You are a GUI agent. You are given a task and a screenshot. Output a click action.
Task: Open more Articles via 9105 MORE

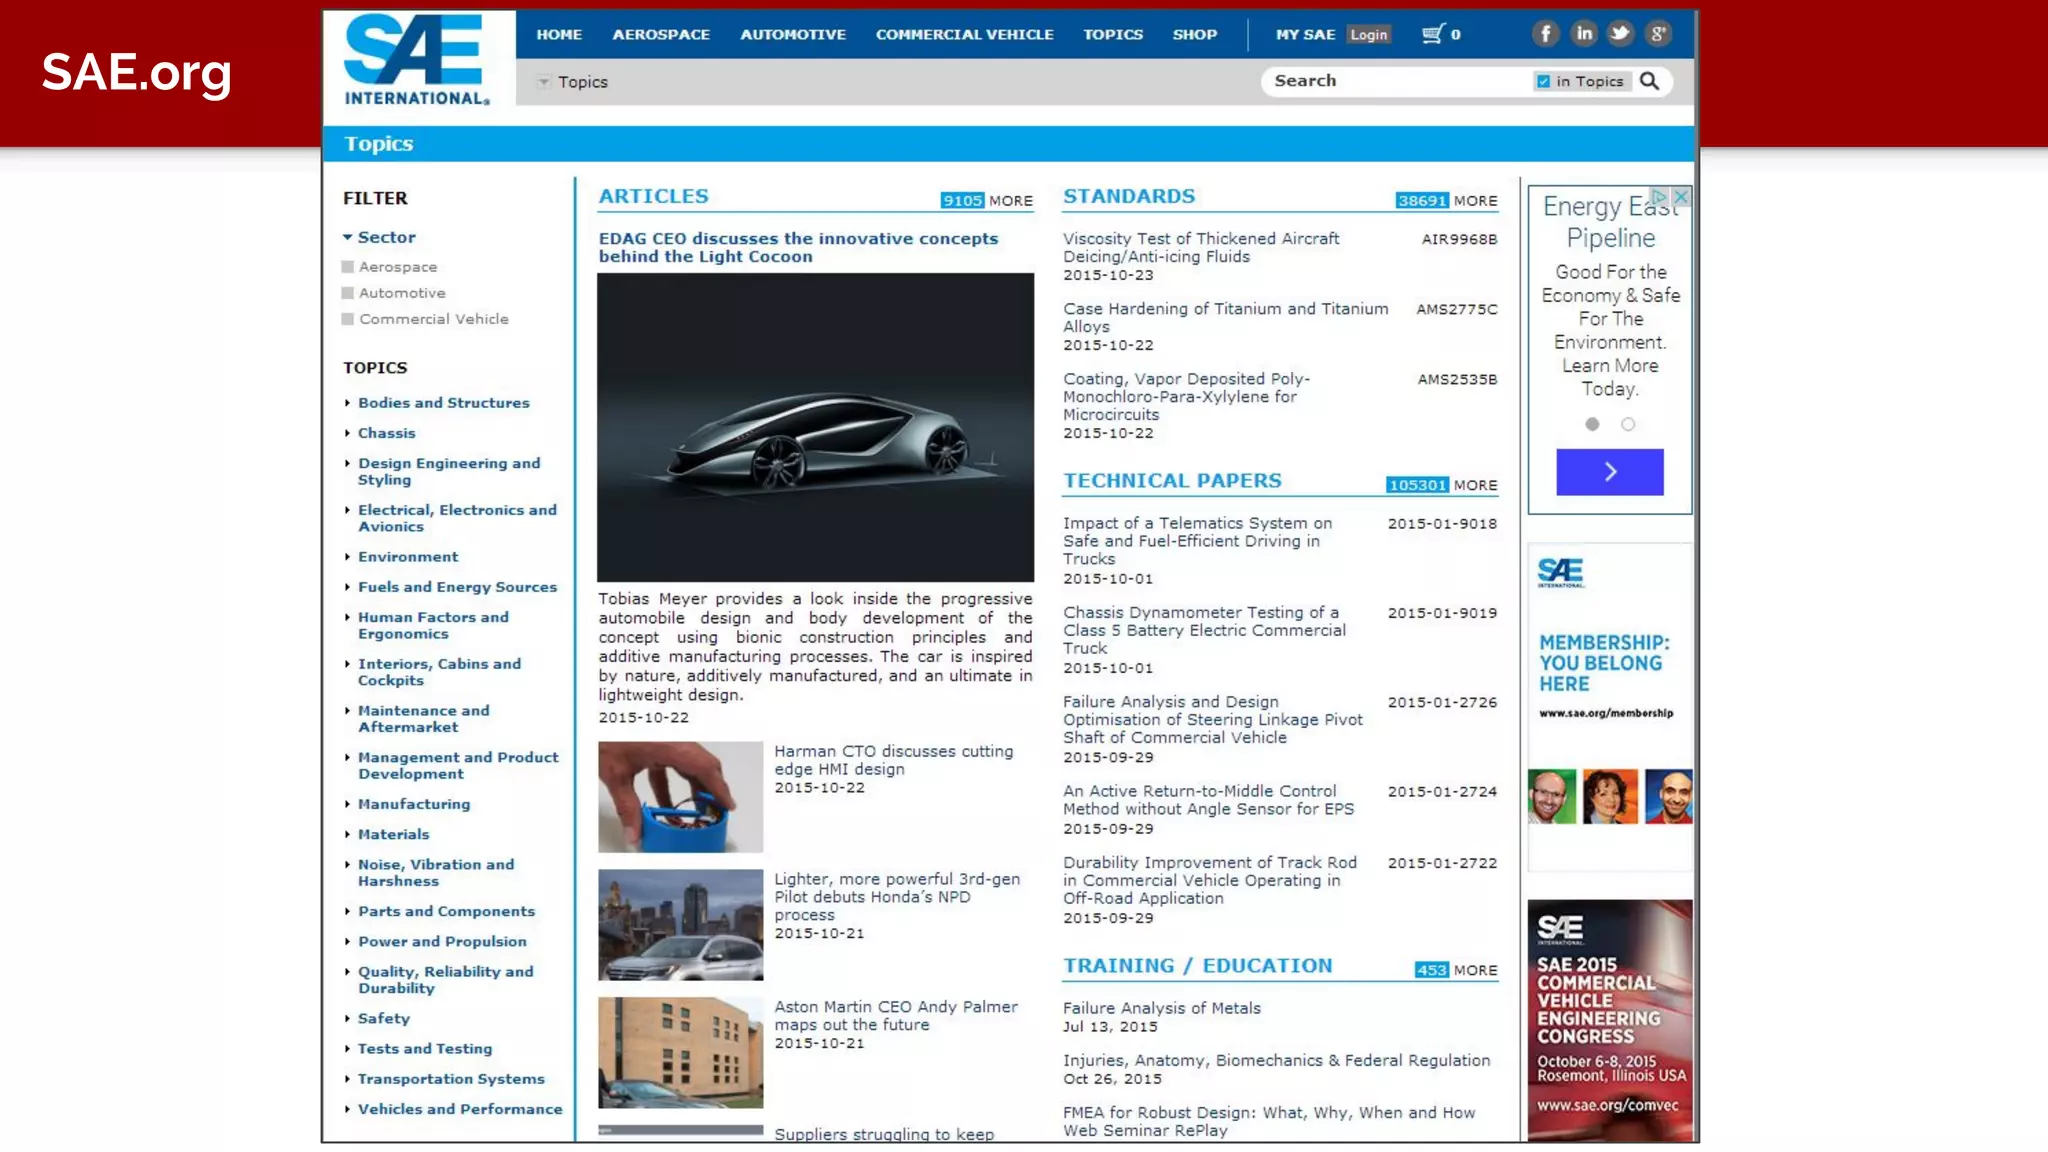coord(986,201)
